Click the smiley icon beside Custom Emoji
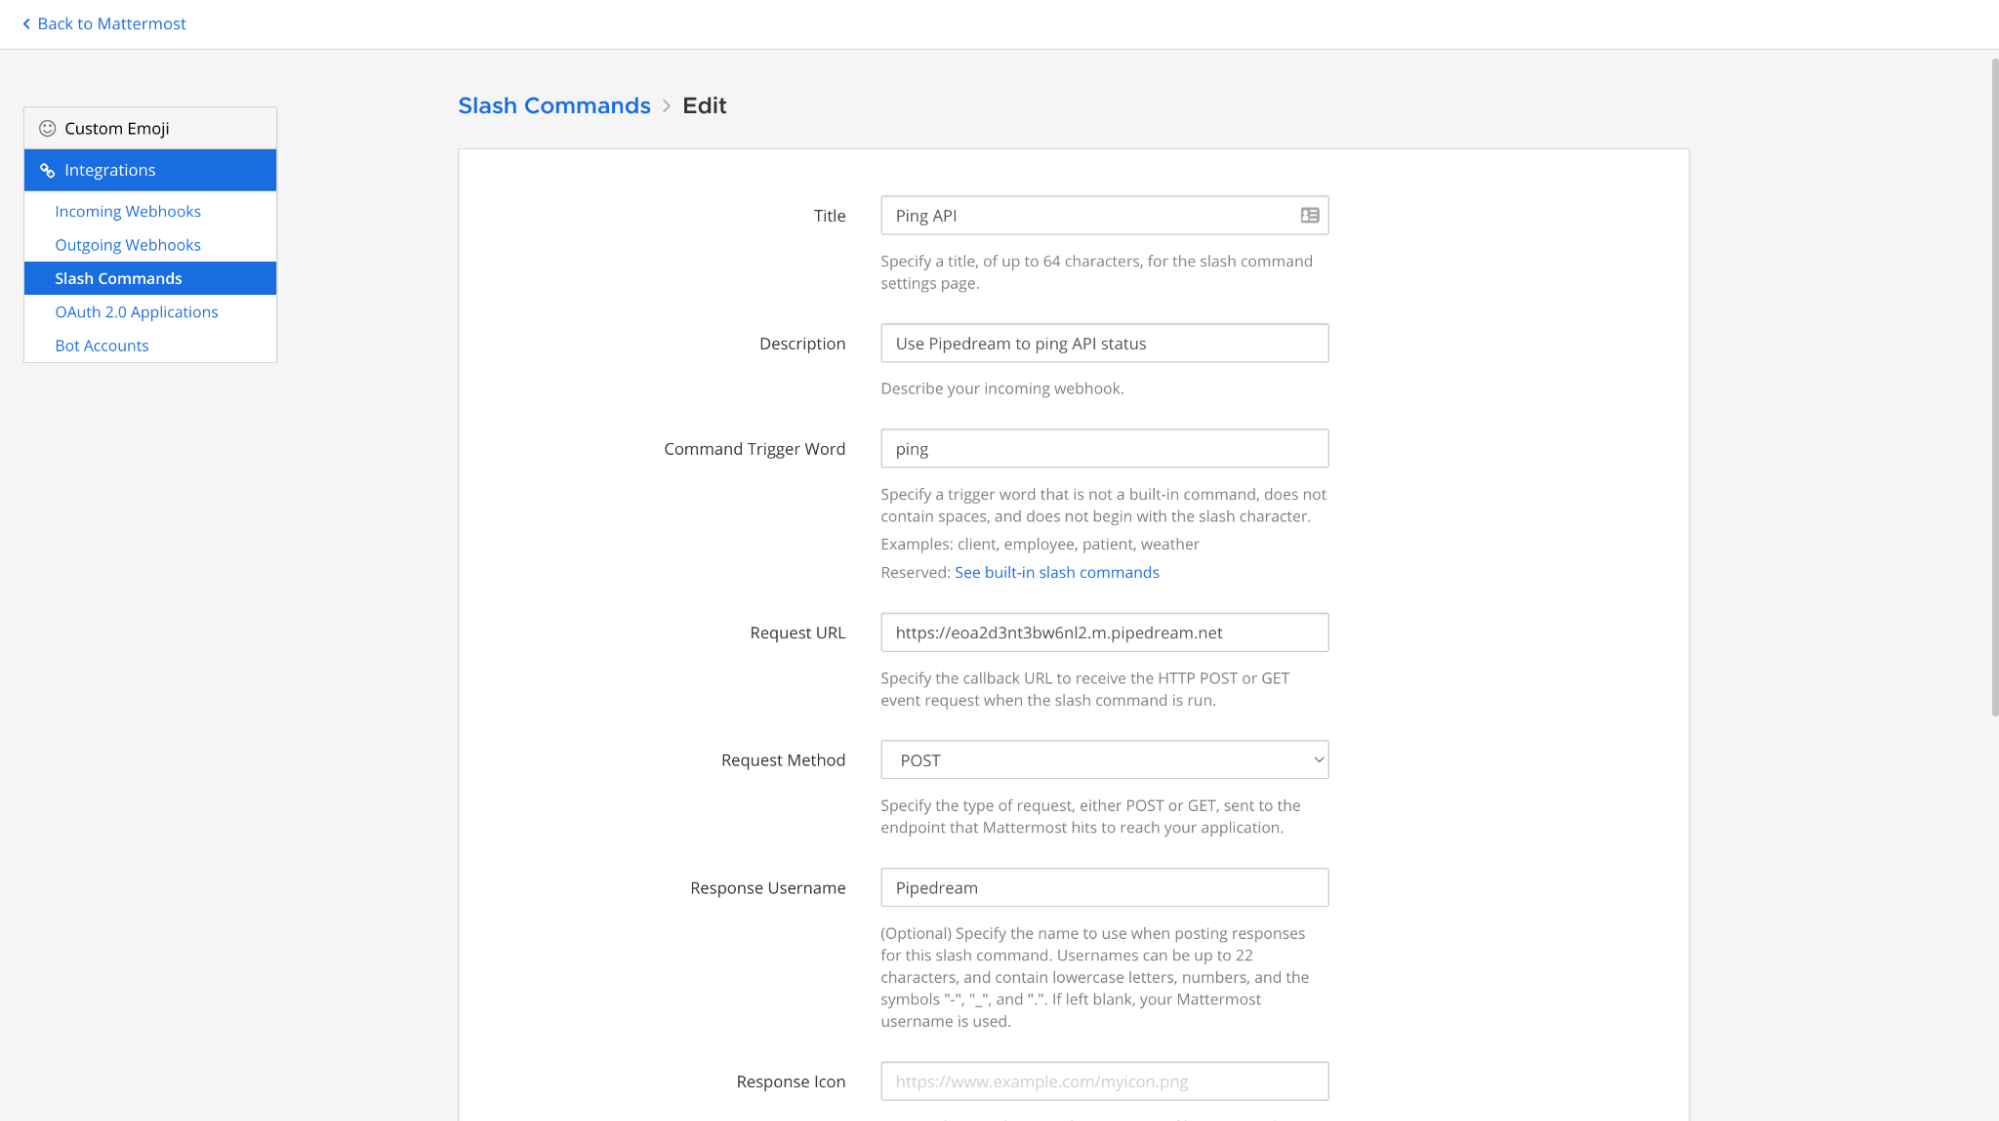The image size is (1999, 1121). tap(47, 128)
